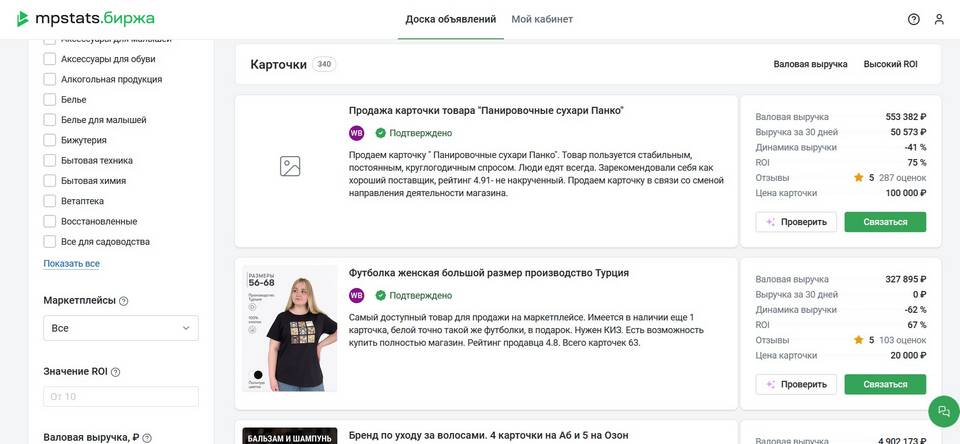
Task: Expand the Маркетплейсы dropdown showing Все
Action: click(121, 328)
